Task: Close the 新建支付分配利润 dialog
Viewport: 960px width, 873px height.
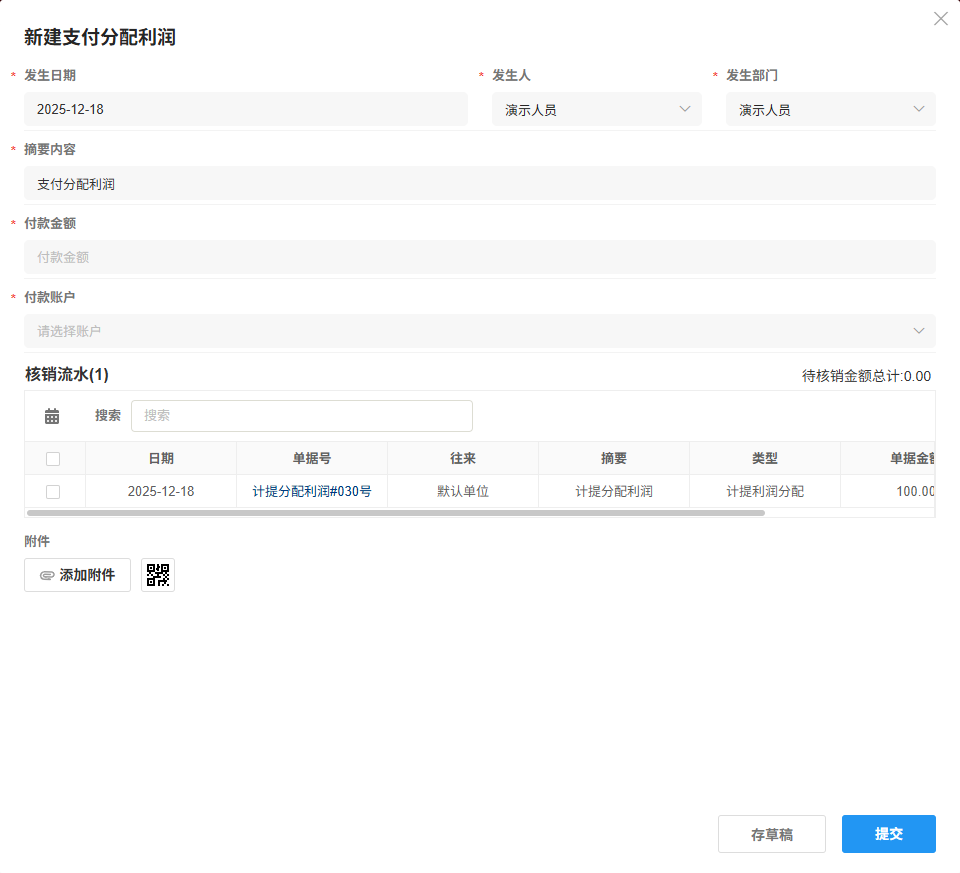Action: (x=940, y=18)
